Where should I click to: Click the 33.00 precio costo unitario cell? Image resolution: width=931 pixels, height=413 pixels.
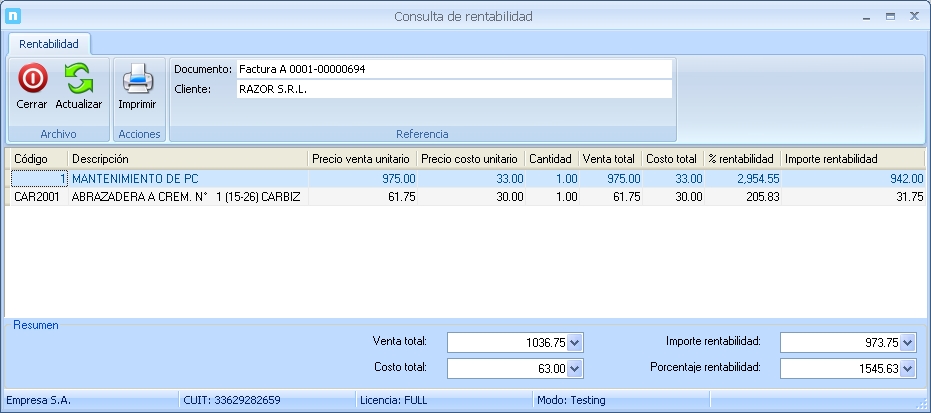click(471, 179)
